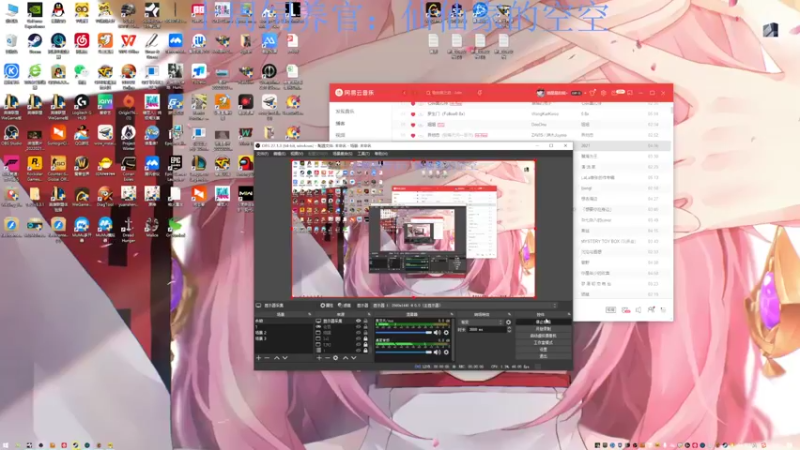Open transition properties gear in OBS

coord(508,322)
